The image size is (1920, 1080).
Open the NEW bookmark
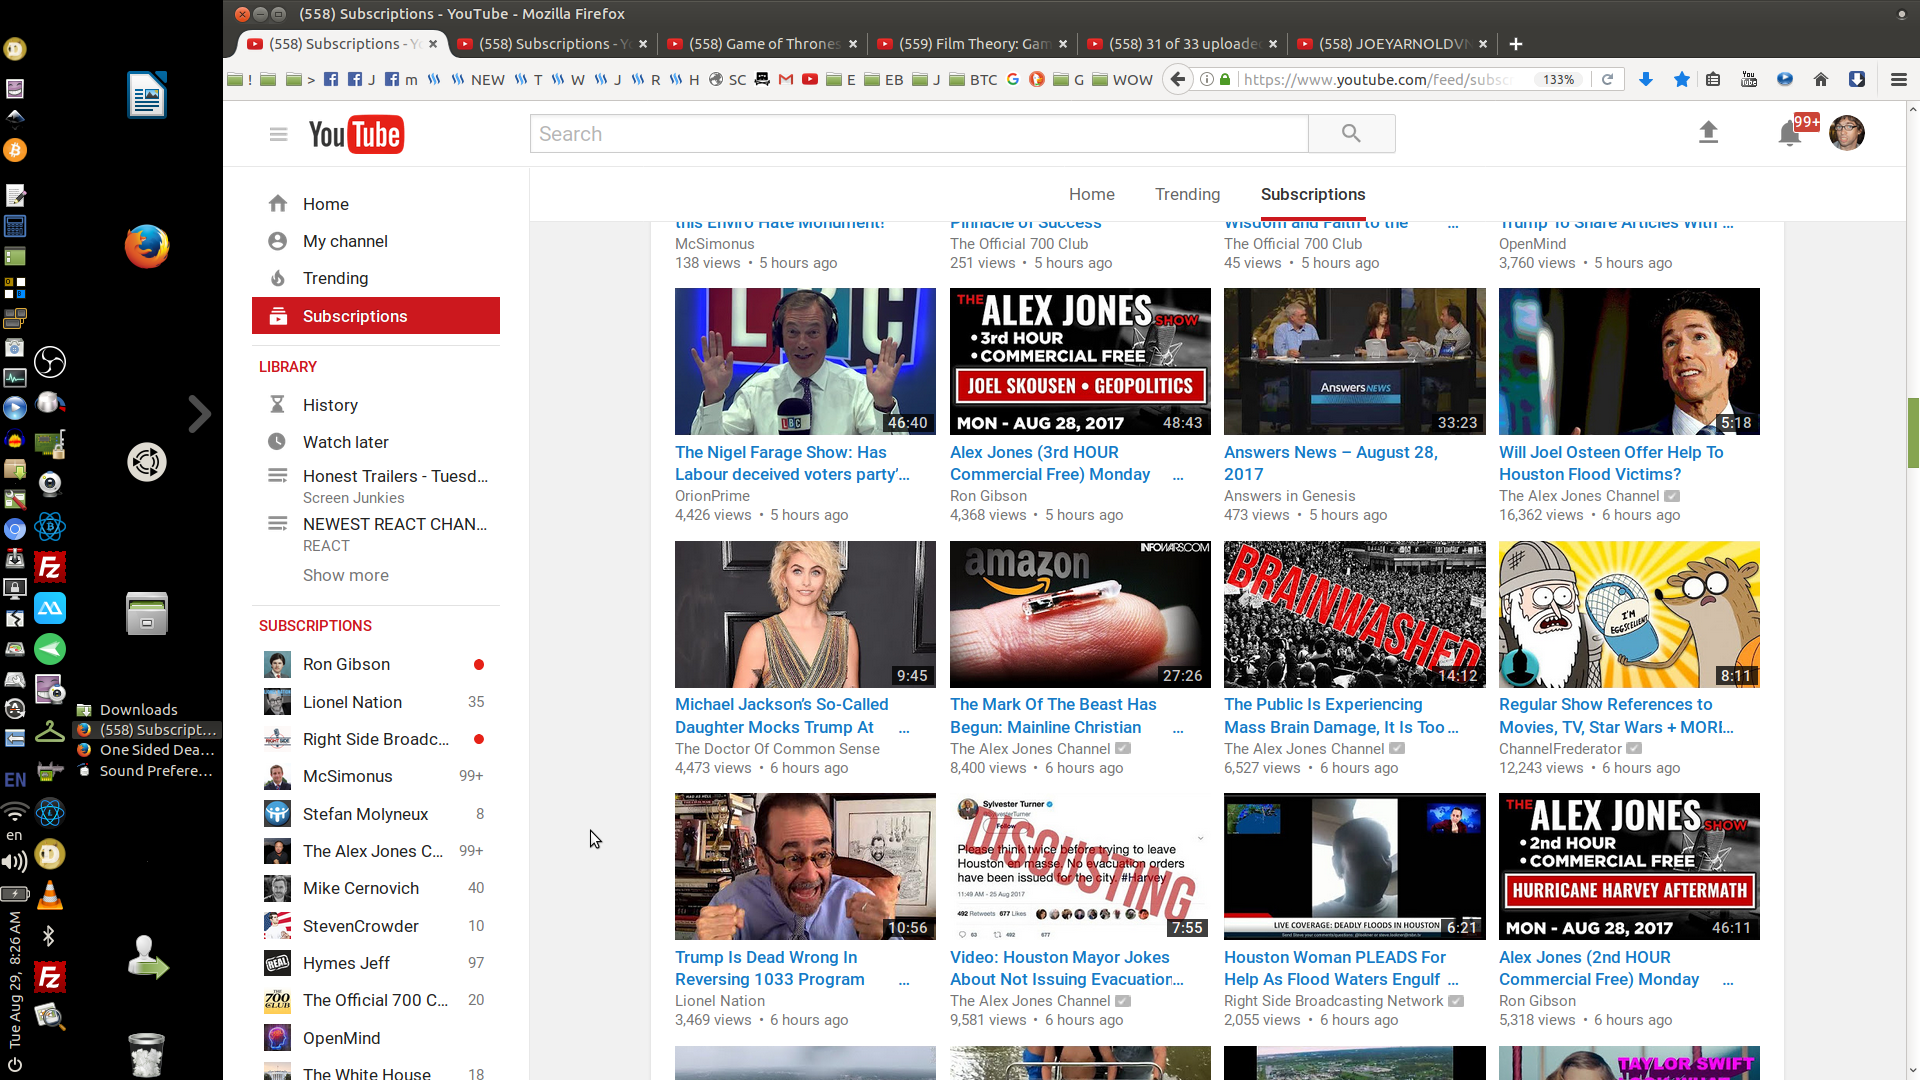(x=478, y=79)
